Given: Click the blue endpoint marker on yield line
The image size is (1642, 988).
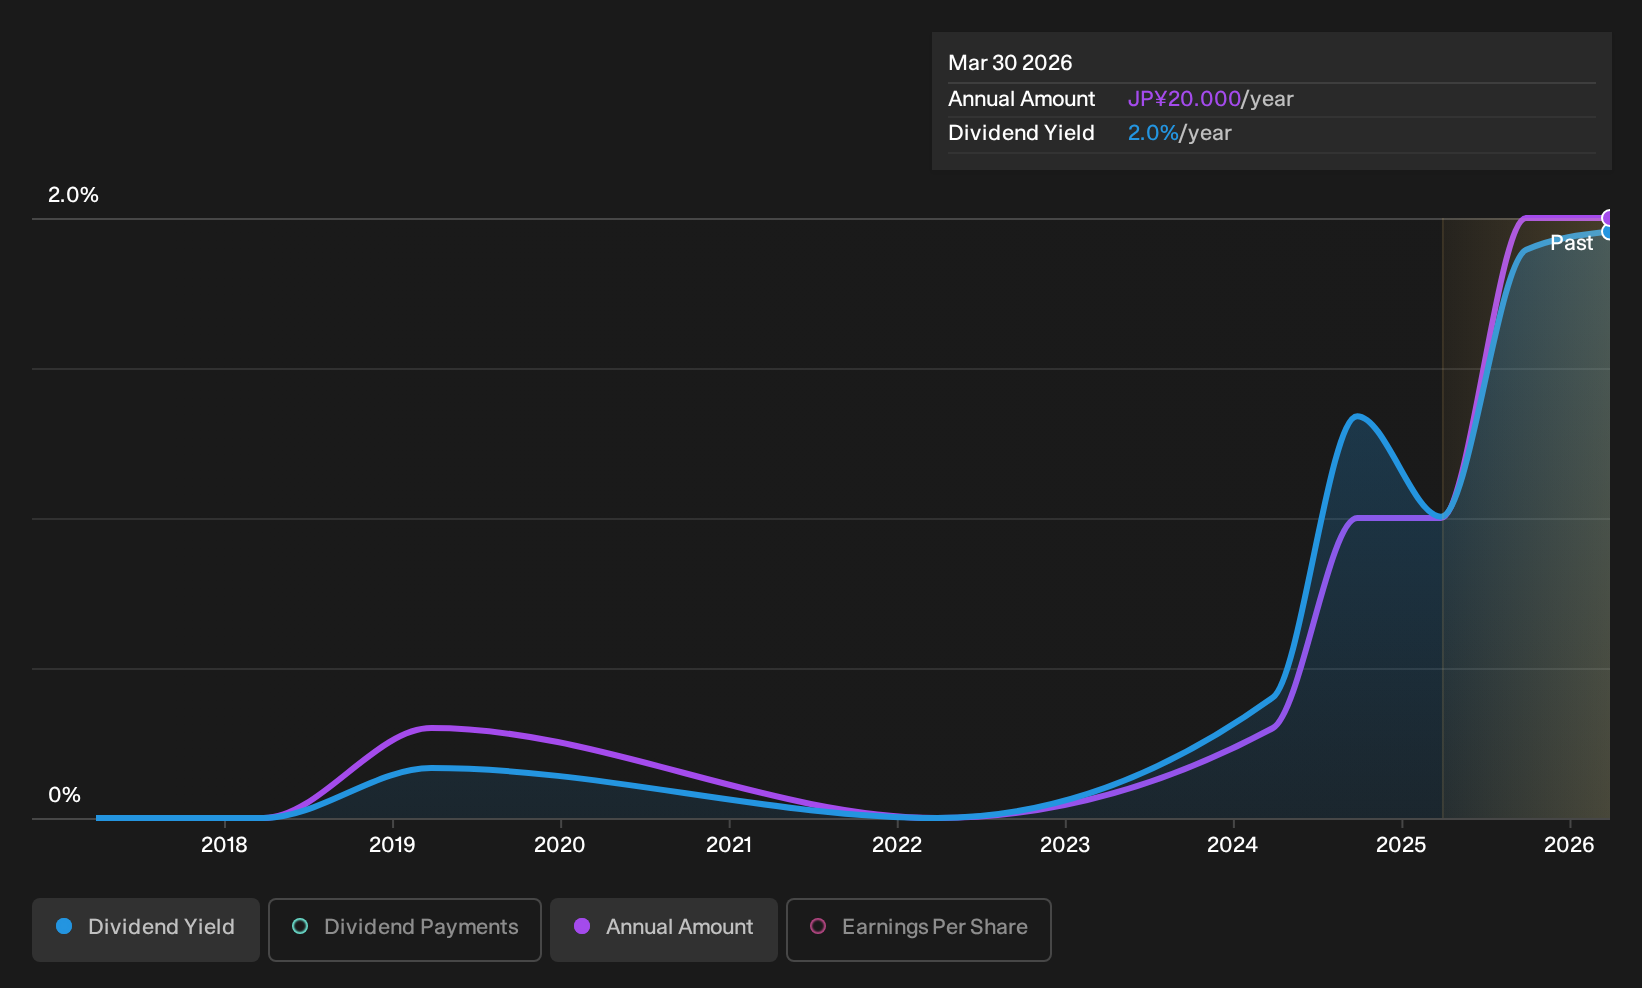Looking at the screenshot, I should click(1608, 232).
